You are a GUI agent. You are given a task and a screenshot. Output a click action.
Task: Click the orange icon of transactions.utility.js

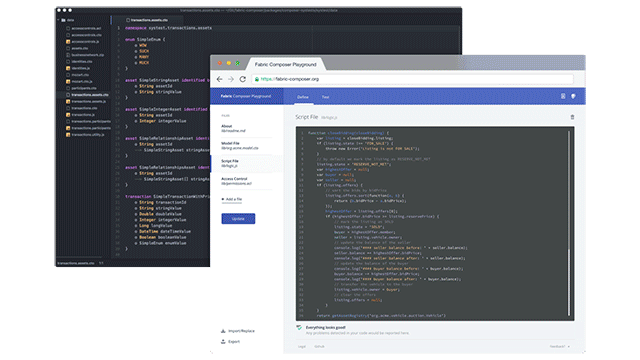pos(68,135)
